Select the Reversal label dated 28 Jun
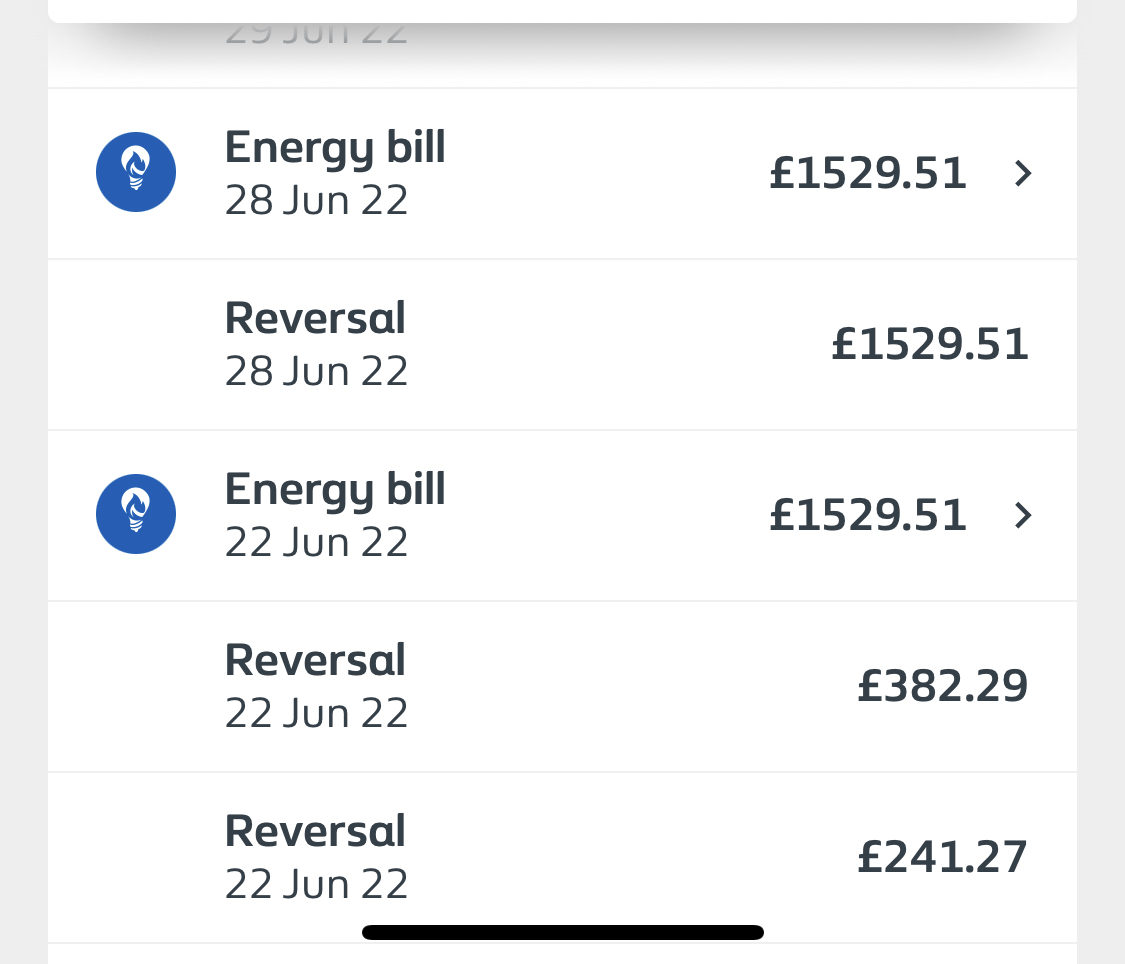 (315, 319)
